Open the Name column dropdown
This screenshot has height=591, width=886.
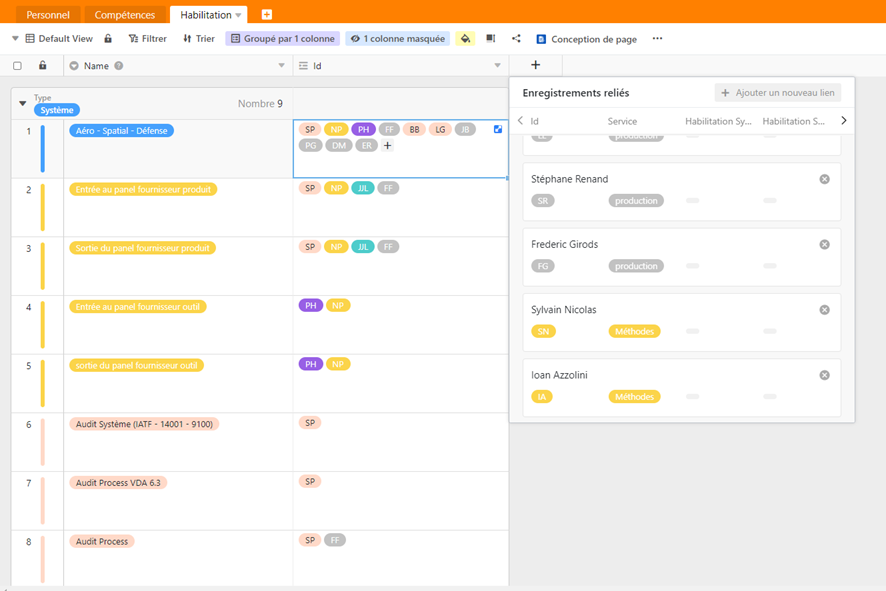point(282,65)
